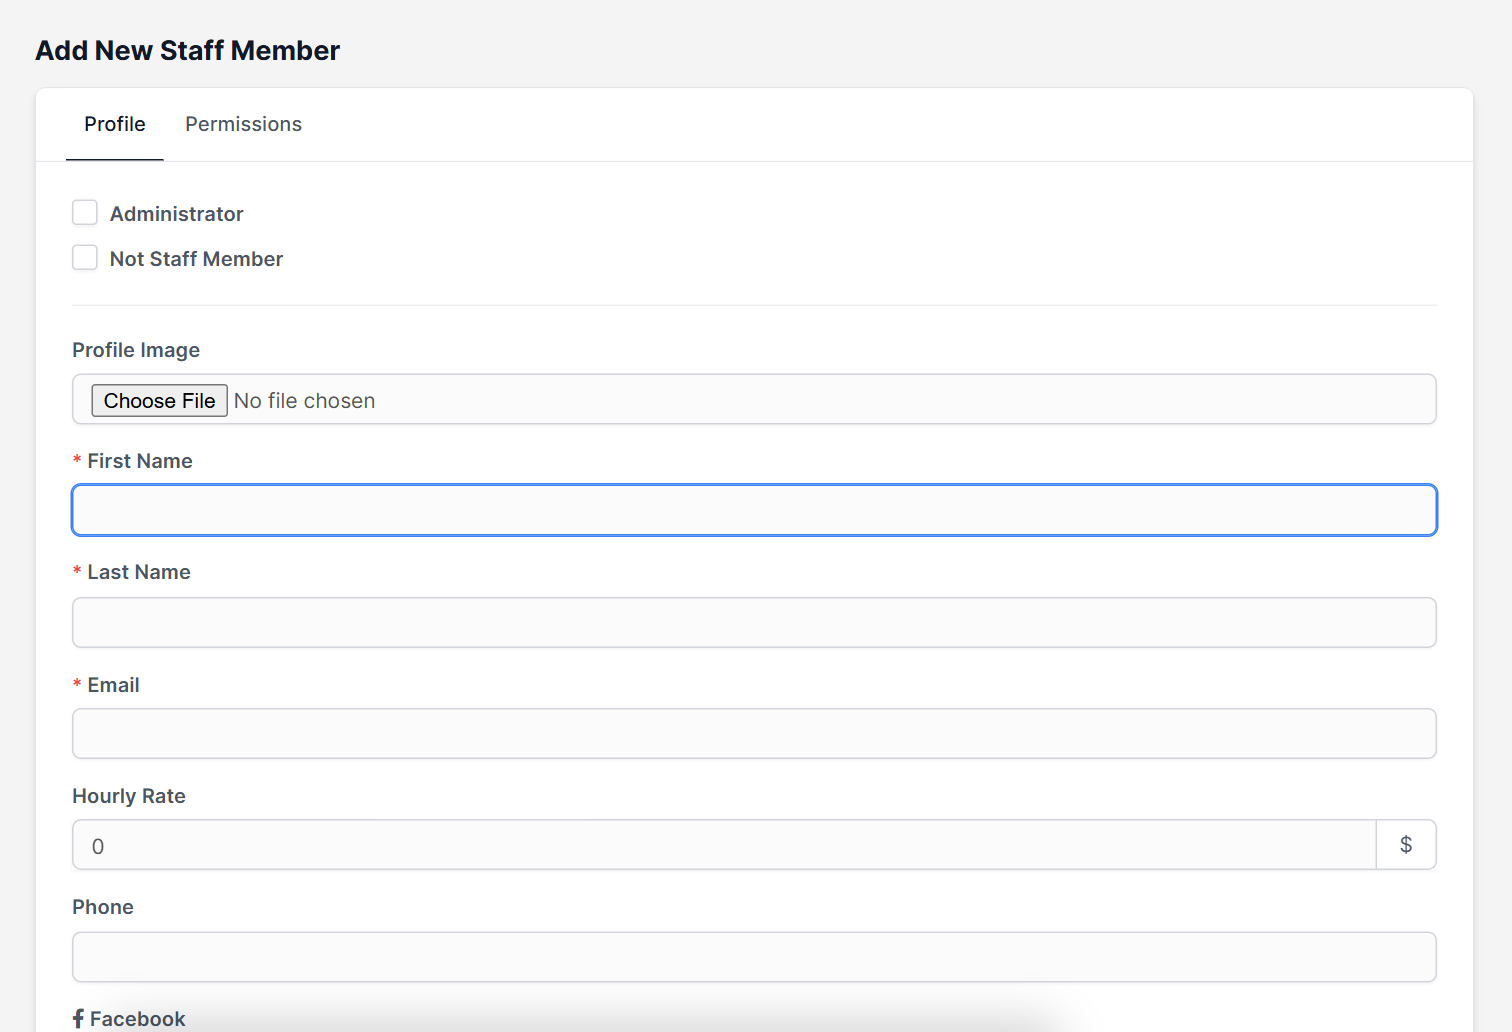Select the Profile tab

point(115,124)
